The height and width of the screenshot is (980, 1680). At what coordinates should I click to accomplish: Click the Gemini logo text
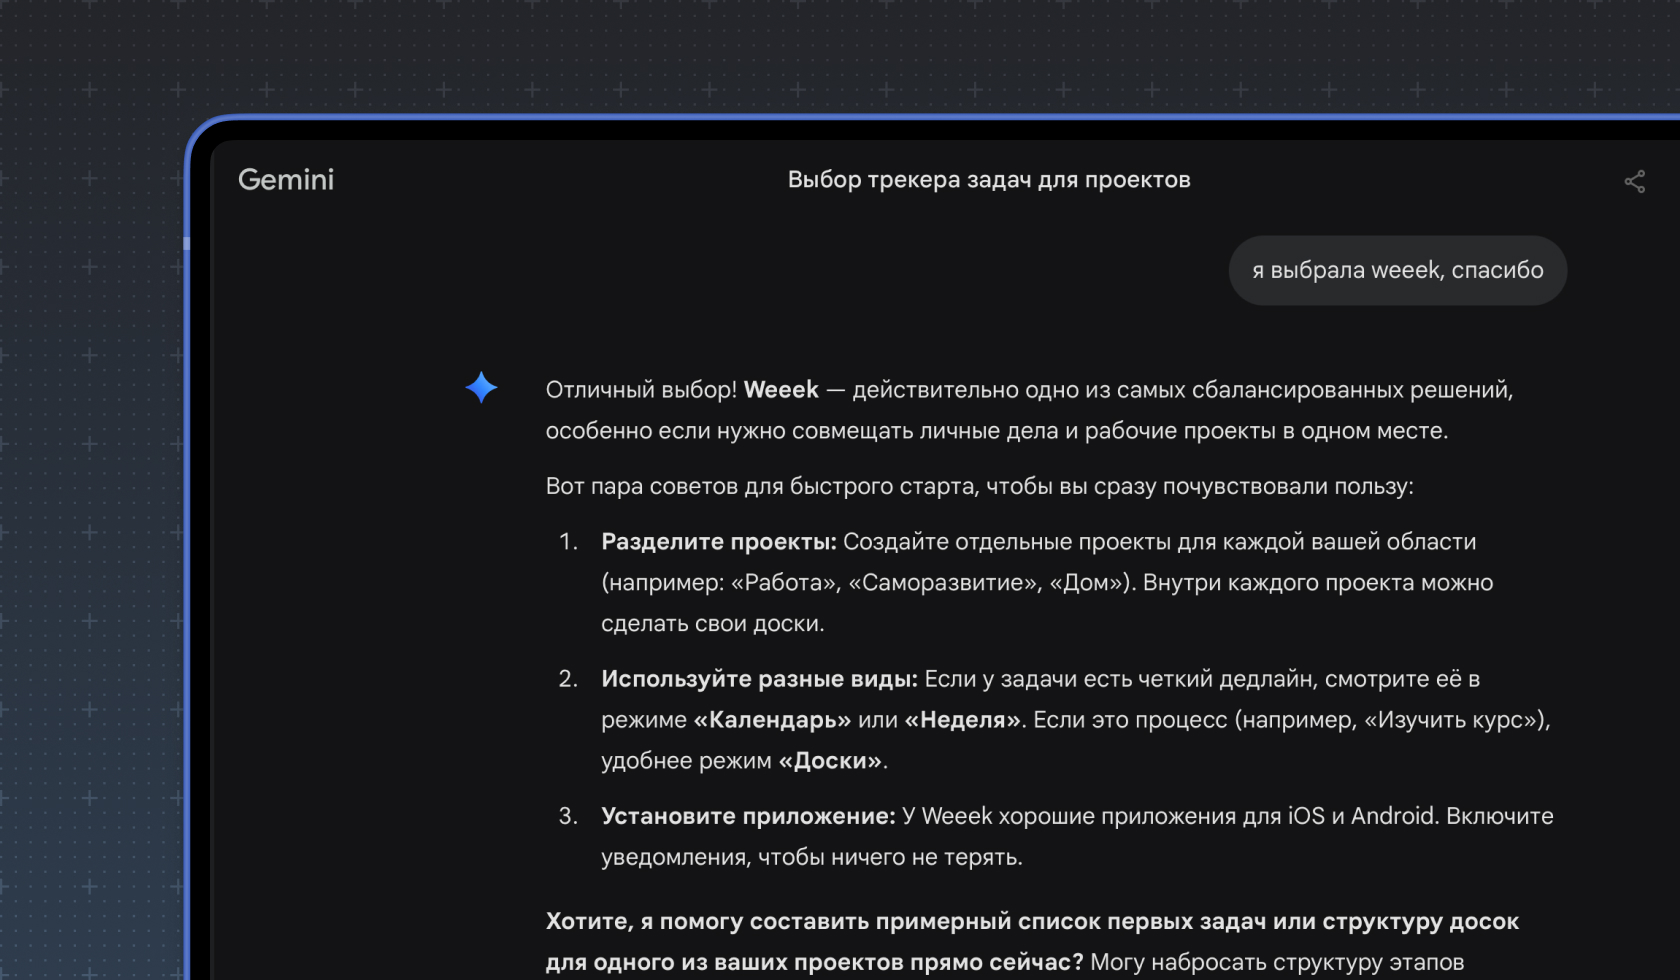286,180
